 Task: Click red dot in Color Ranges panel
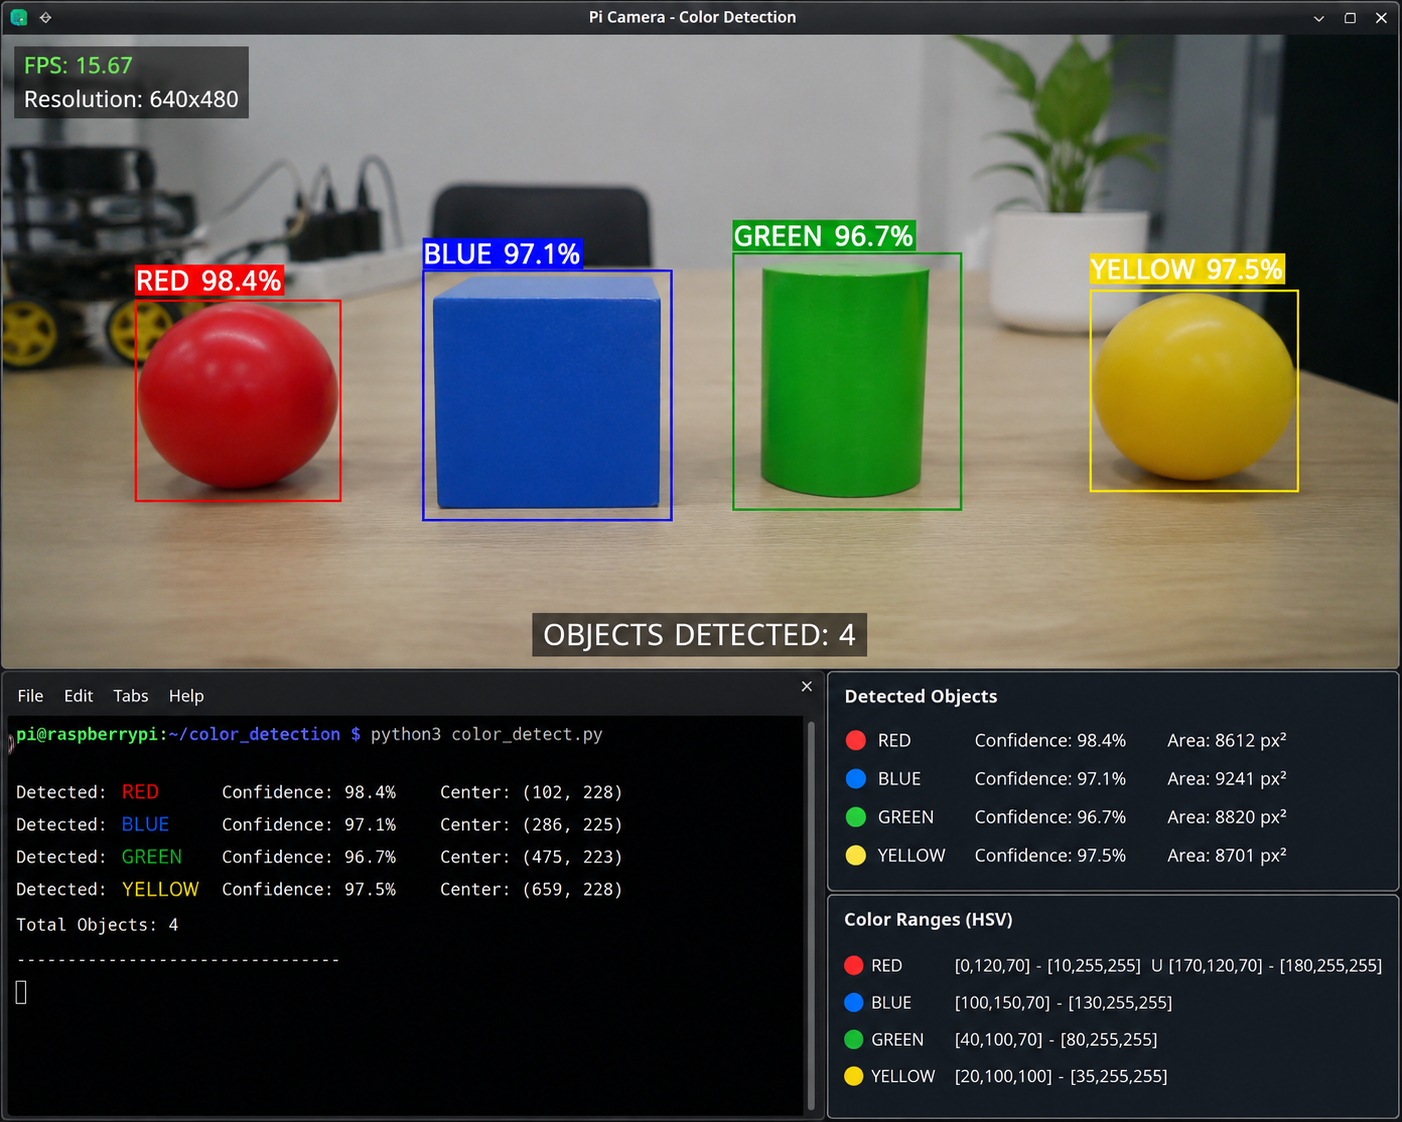click(x=853, y=965)
